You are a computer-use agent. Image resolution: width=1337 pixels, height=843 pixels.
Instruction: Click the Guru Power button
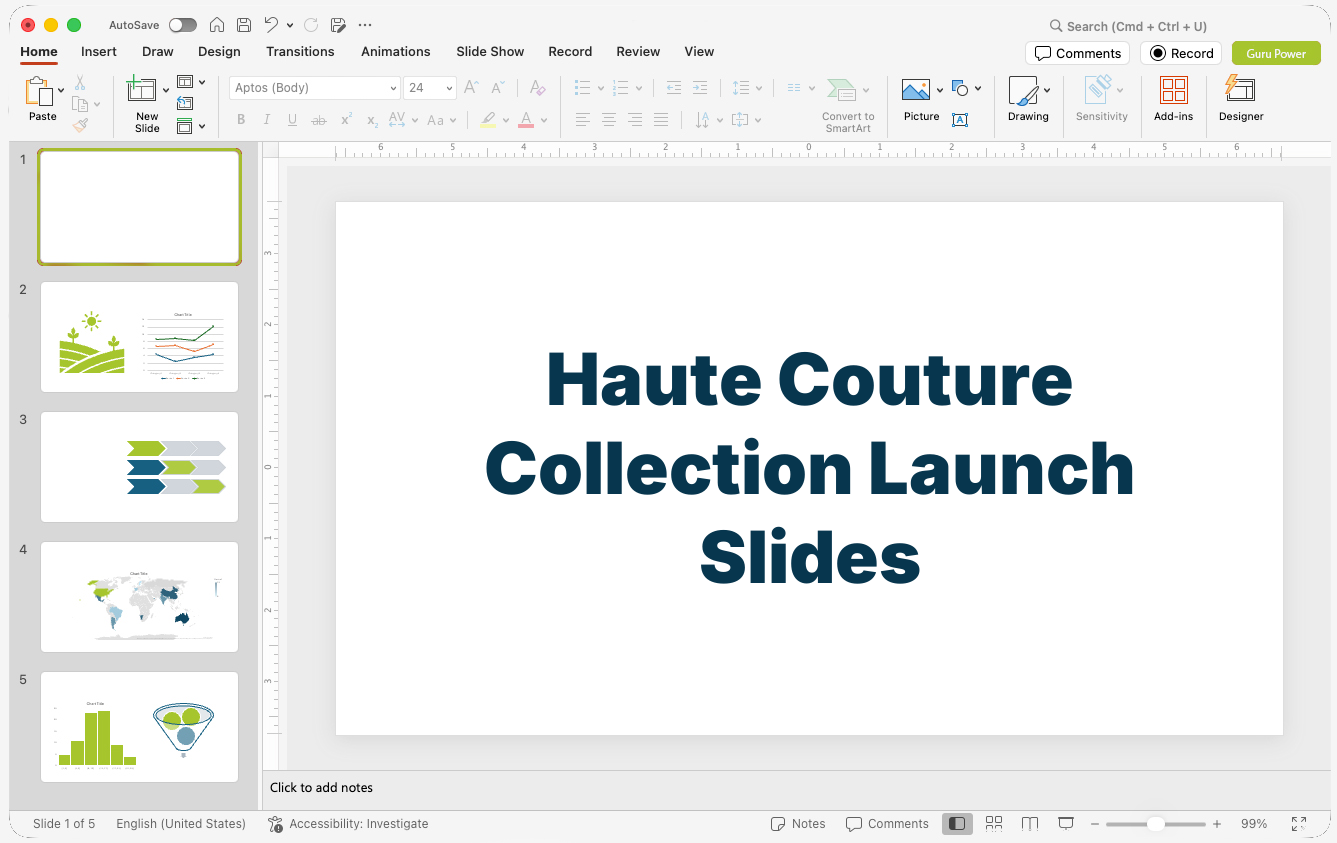[1276, 53]
